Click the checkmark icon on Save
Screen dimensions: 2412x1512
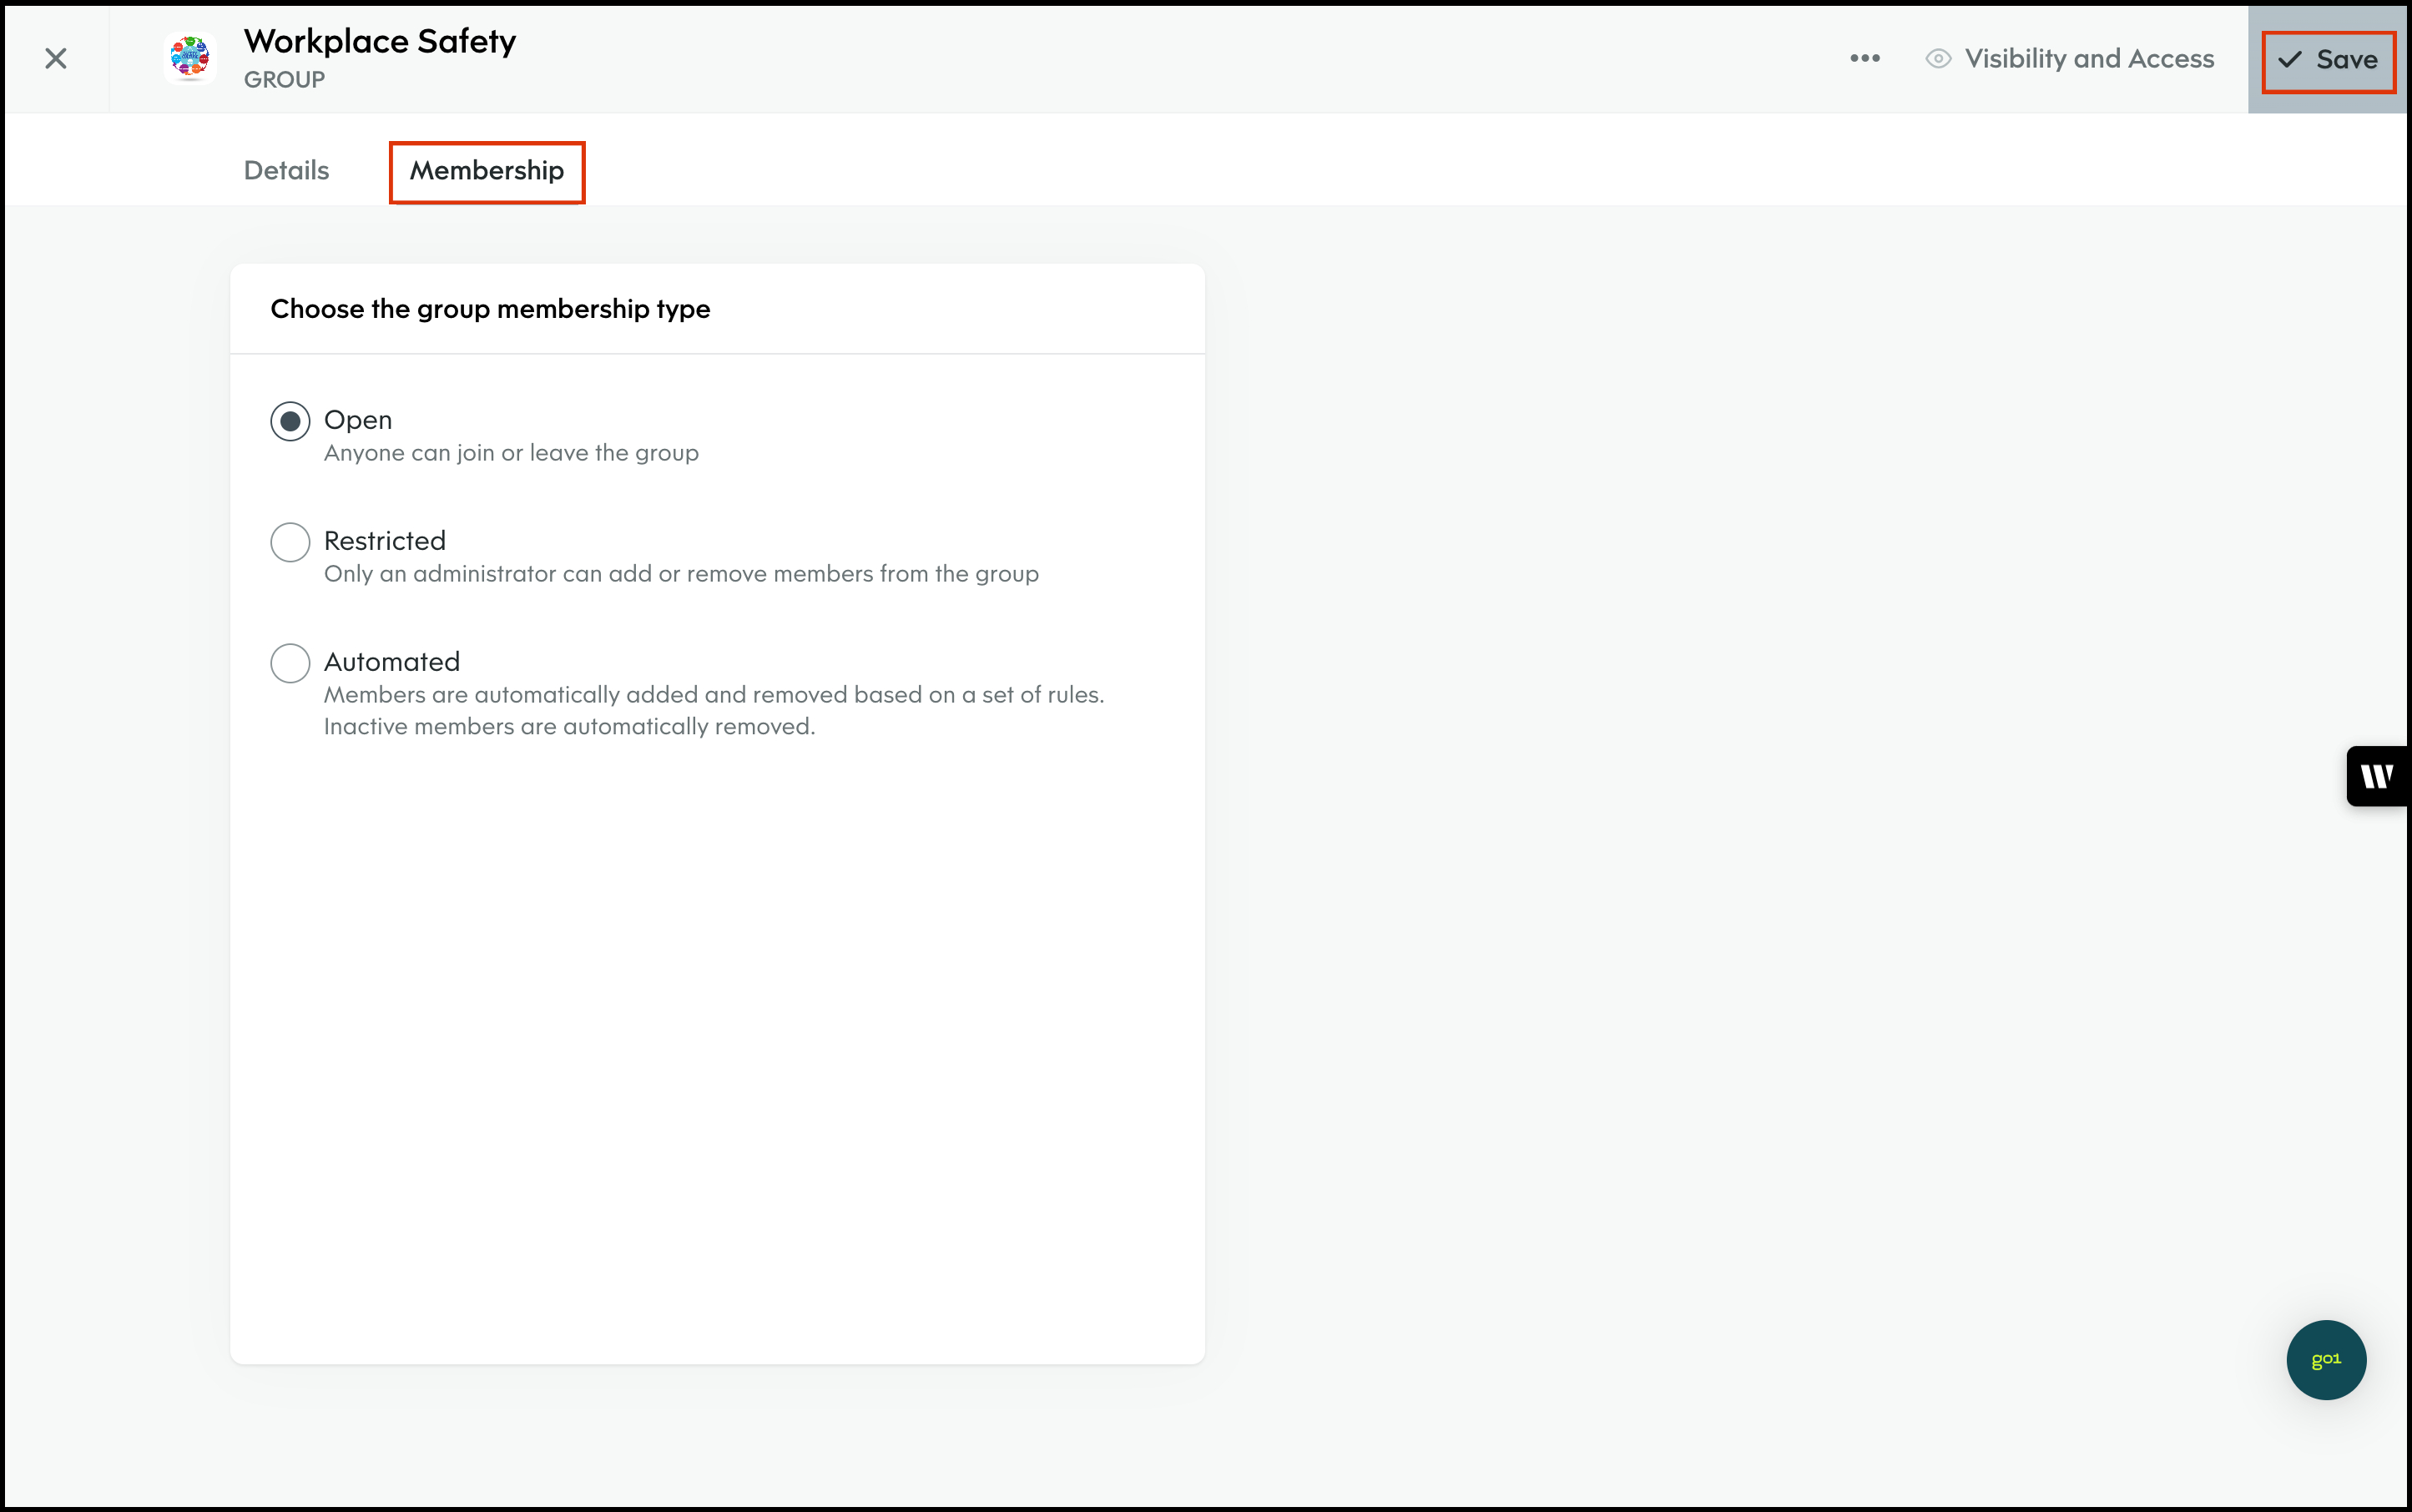click(x=2289, y=60)
